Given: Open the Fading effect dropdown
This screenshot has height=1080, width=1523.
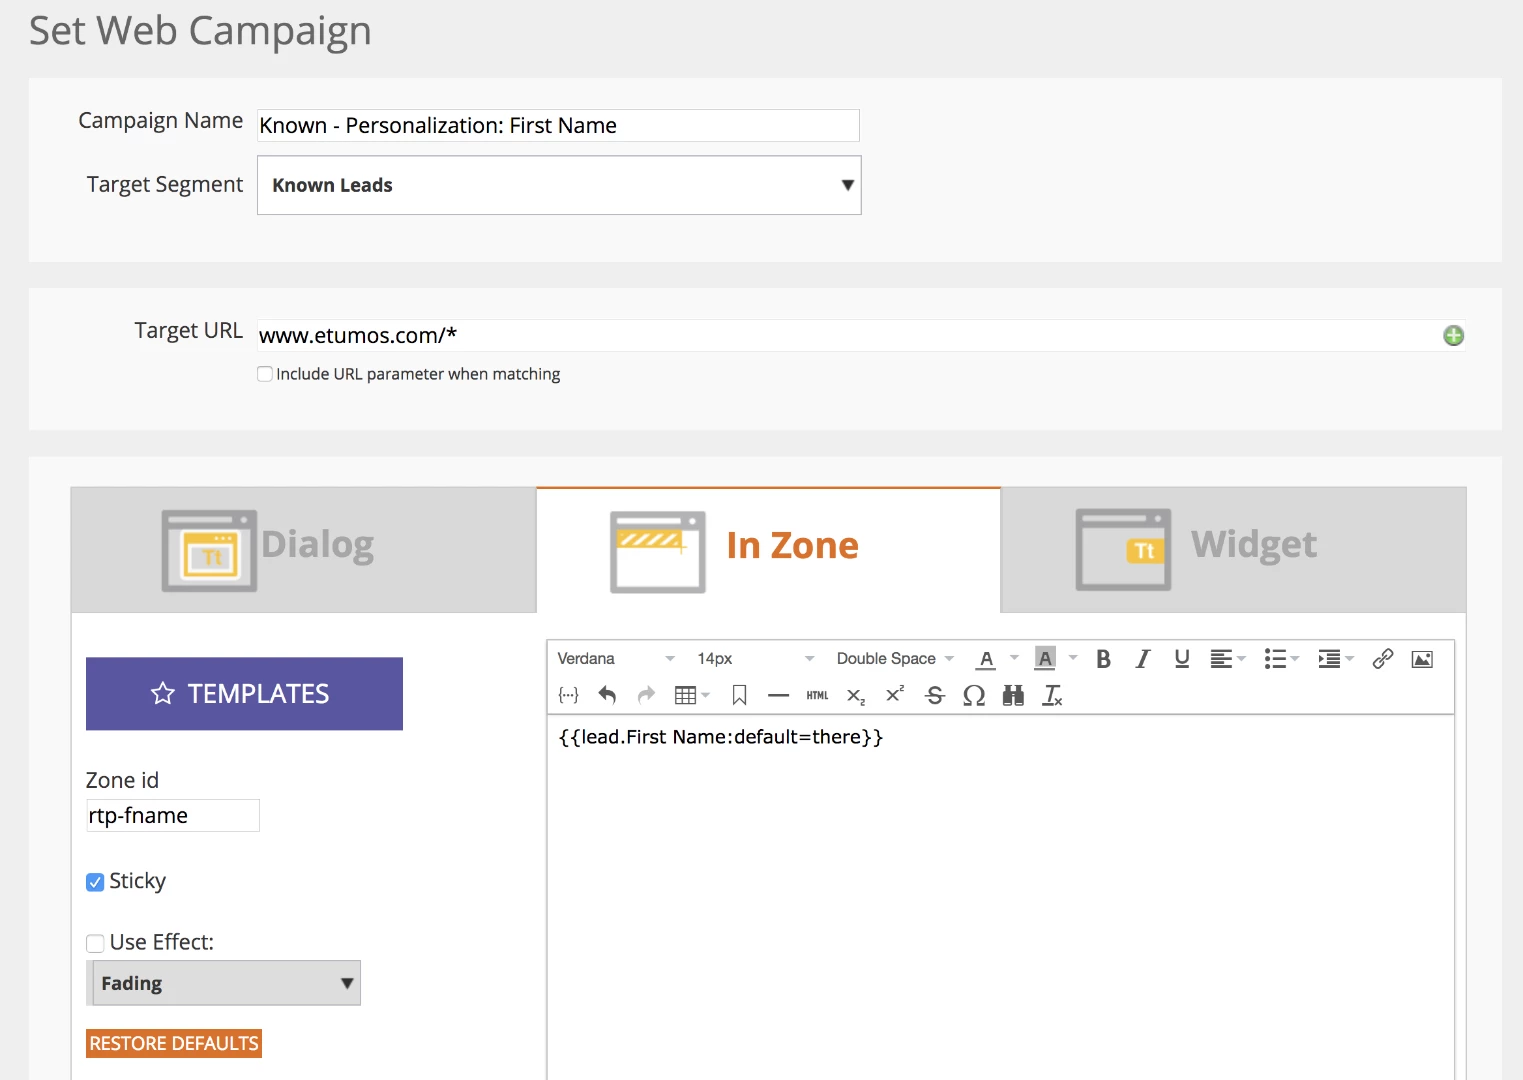Looking at the screenshot, I should 224,983.
